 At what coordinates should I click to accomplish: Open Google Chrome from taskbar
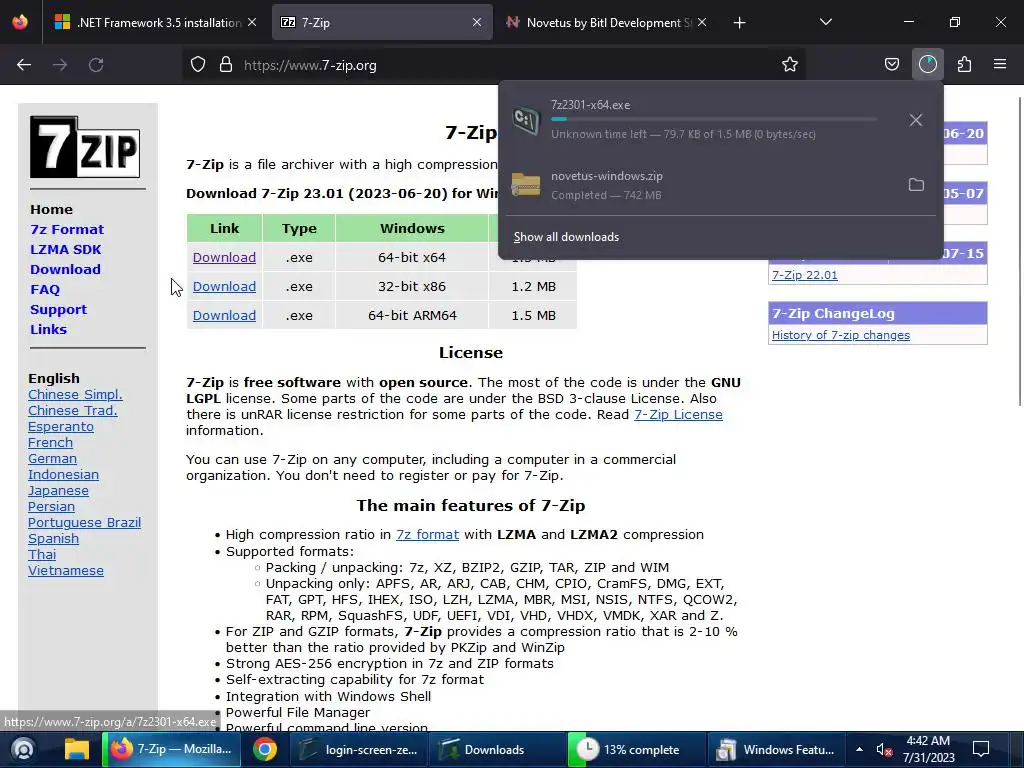(264, 750)
